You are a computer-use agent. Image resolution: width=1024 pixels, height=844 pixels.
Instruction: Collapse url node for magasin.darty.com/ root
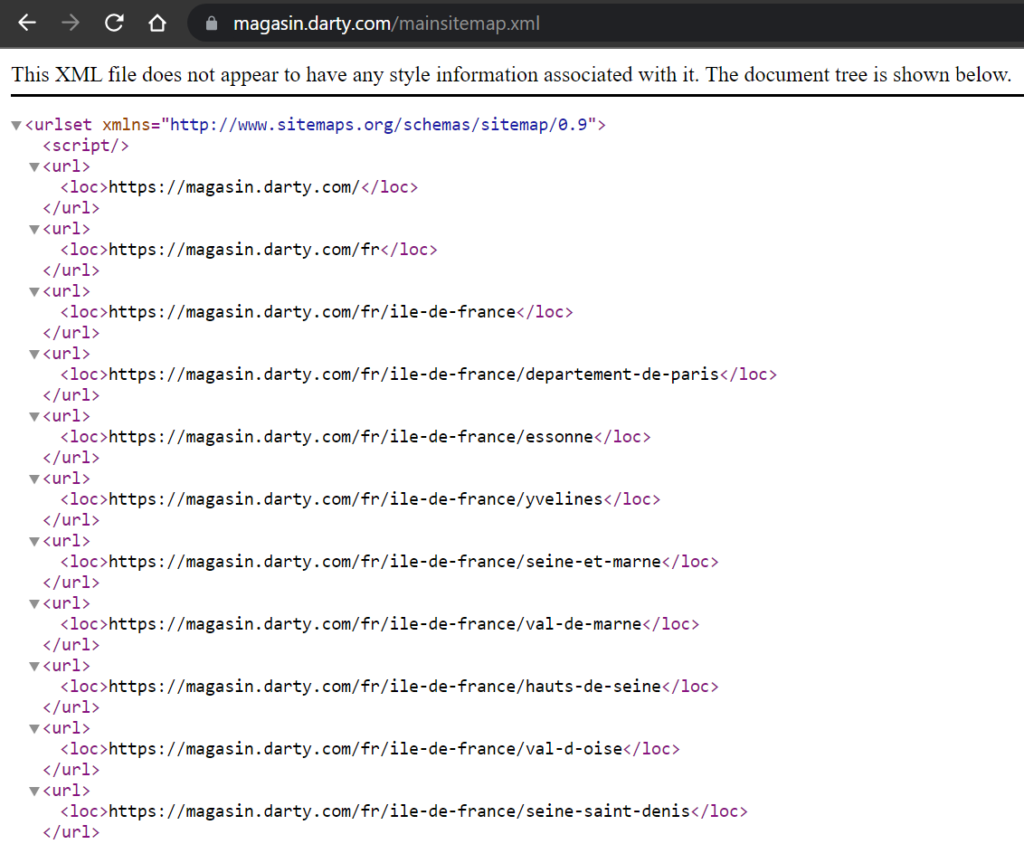[x=35, y=167]
